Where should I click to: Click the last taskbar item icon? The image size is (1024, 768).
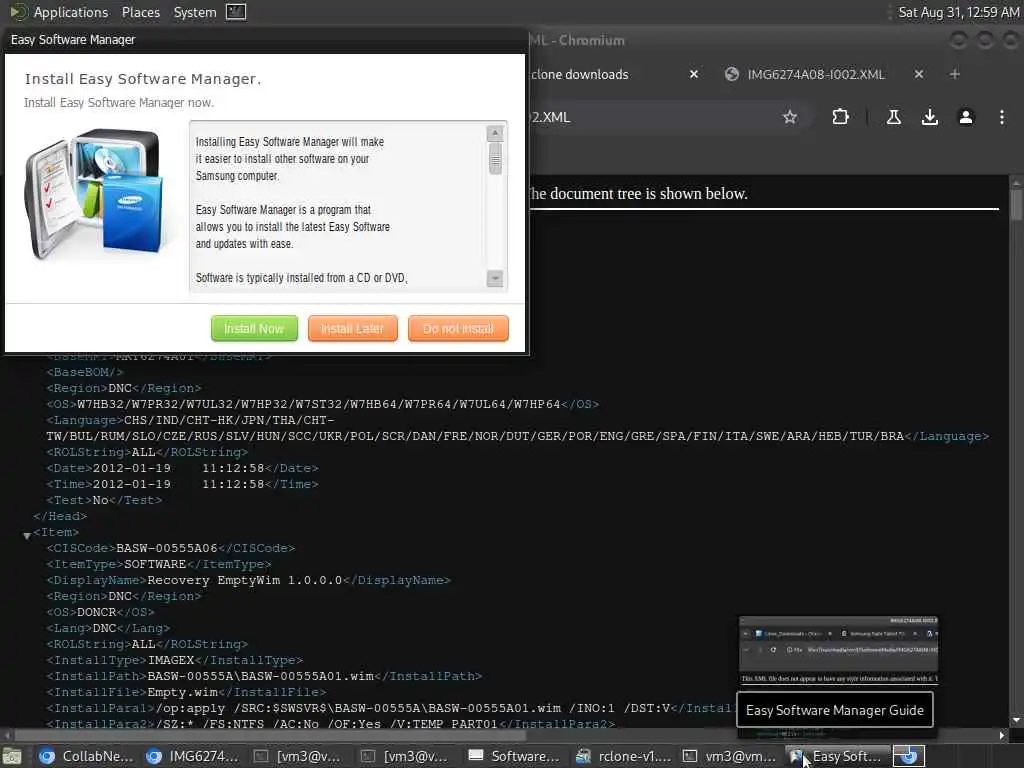pyautogui.click(x=908, y=756)
